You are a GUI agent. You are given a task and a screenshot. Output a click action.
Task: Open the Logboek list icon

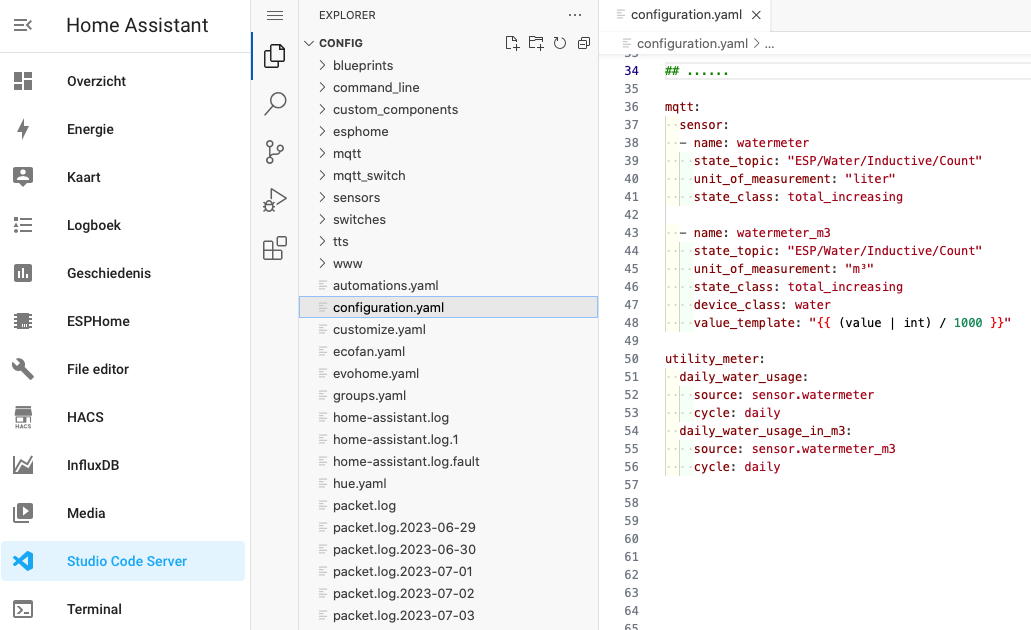coord(23,225)
